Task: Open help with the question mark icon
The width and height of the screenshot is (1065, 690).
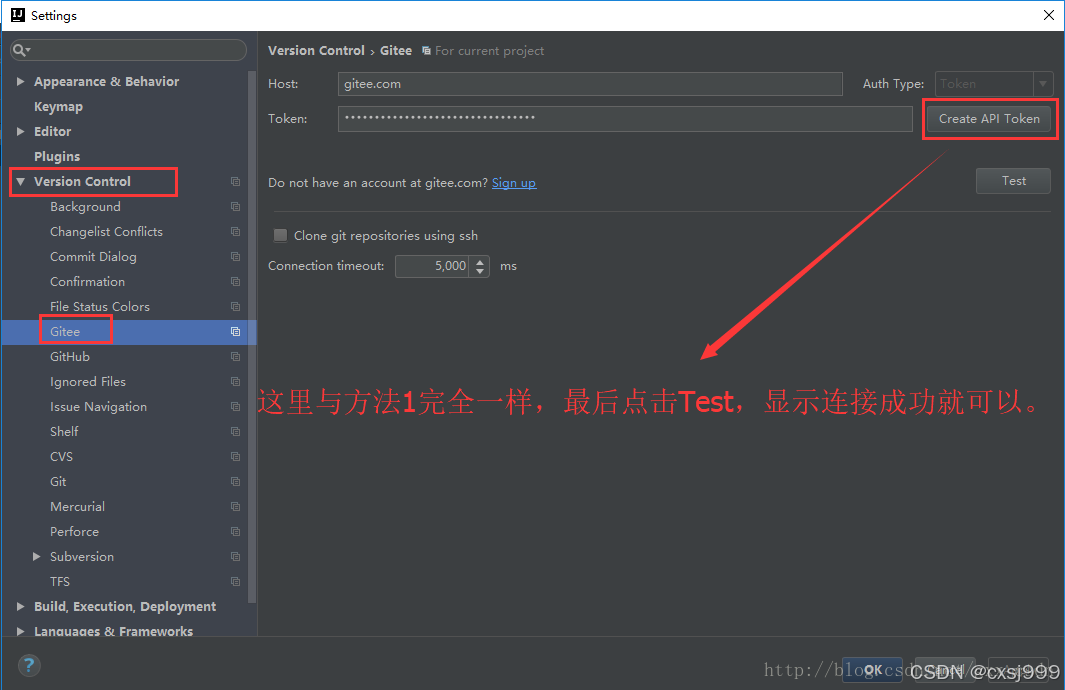Action: click(29, 666)
